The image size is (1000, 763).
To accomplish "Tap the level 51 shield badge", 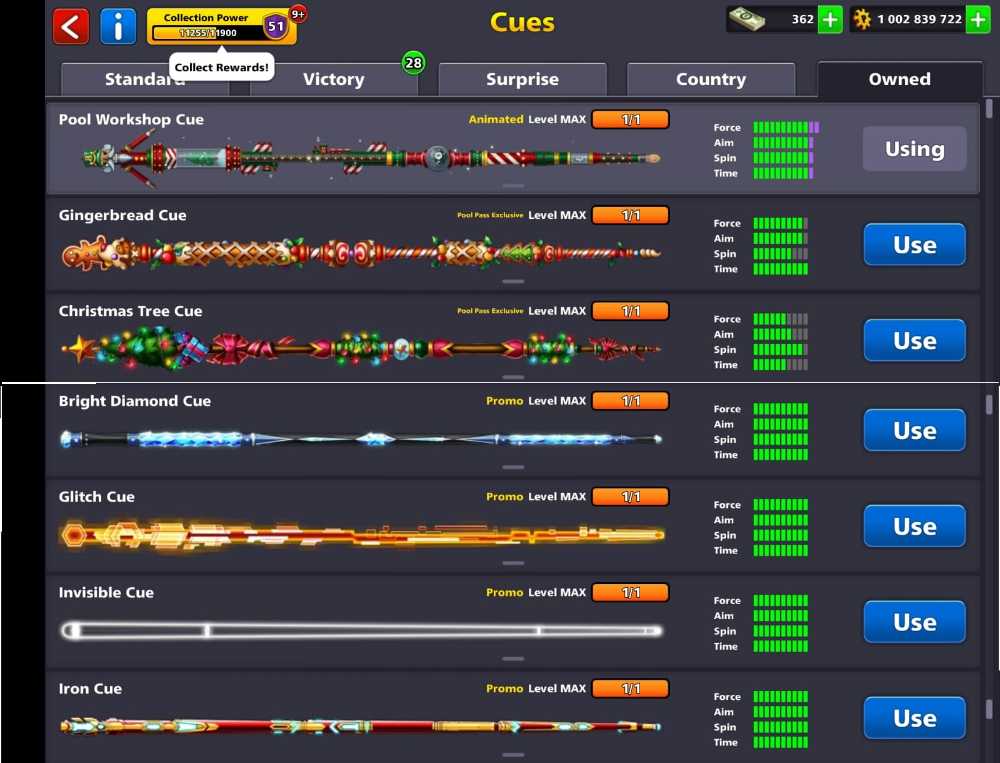I will point(276,27).
